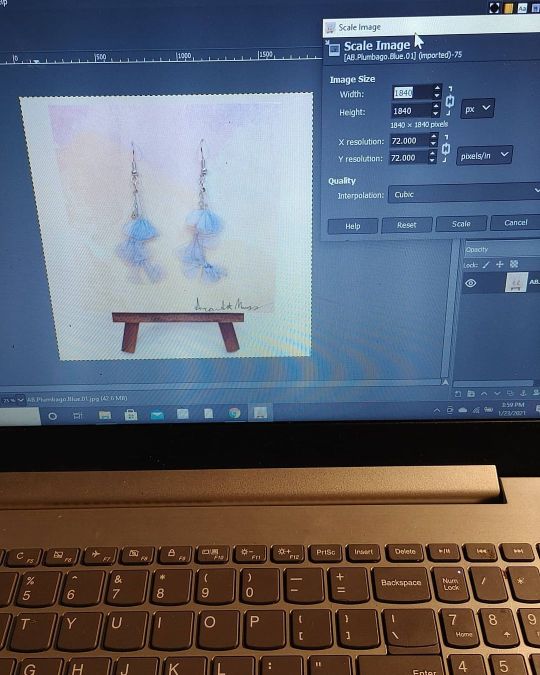
Task: Open Cortana circle on the taskbar
Action: tap(52, 416)
